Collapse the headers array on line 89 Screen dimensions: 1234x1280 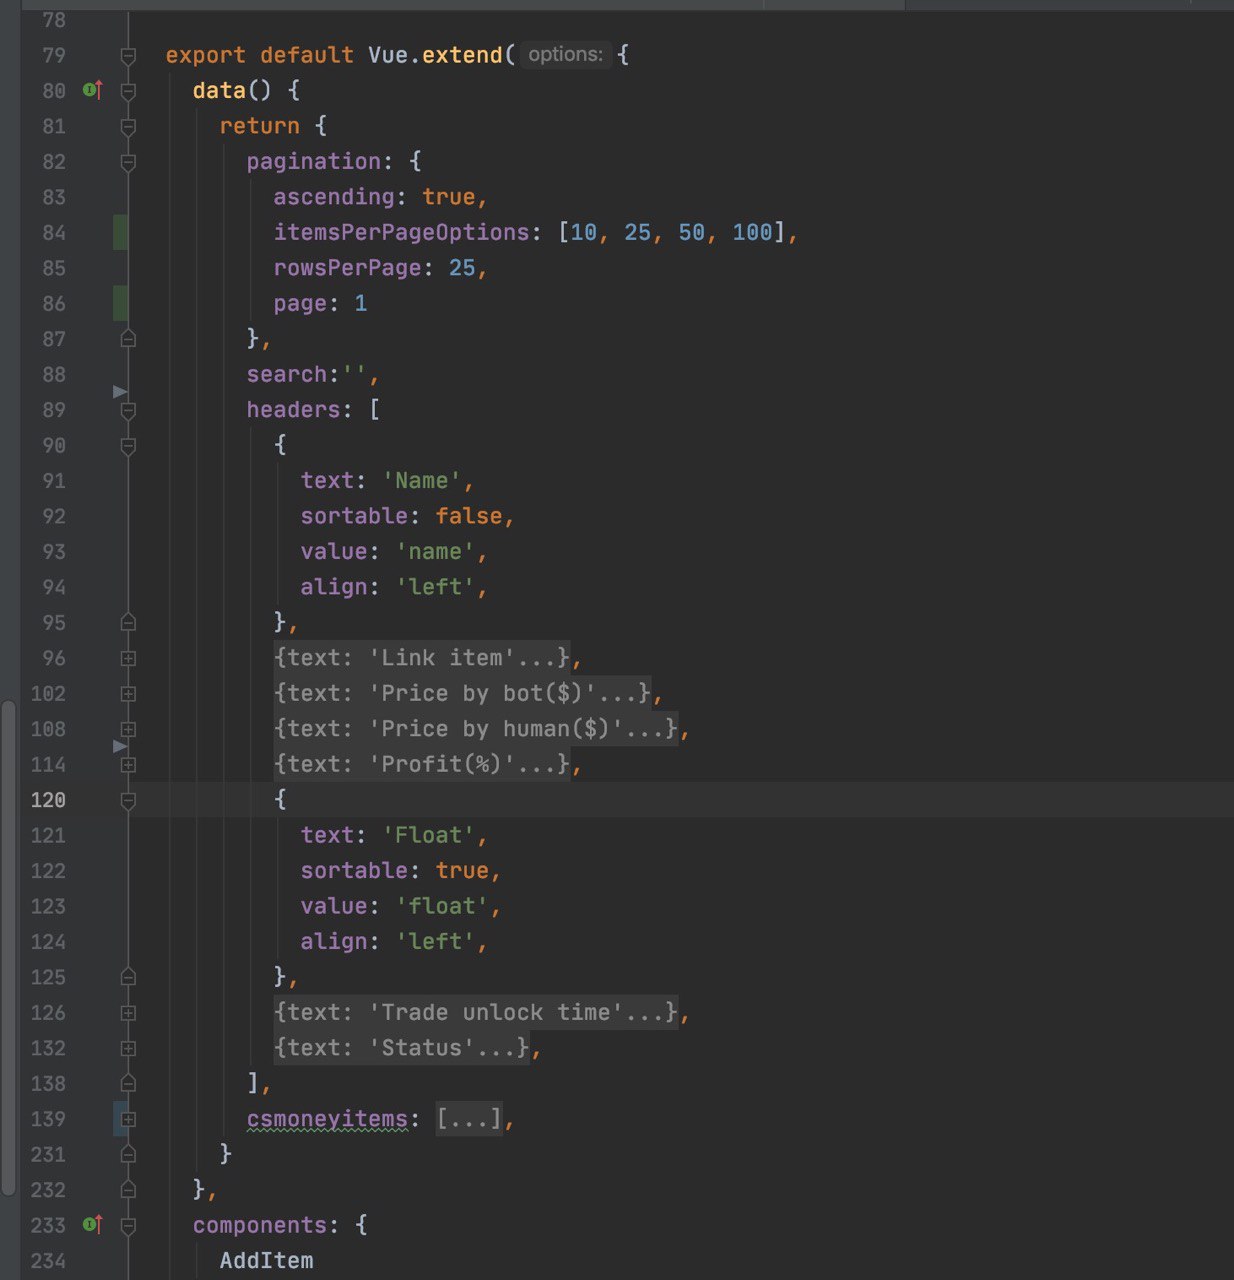click(x=128, y=410)
